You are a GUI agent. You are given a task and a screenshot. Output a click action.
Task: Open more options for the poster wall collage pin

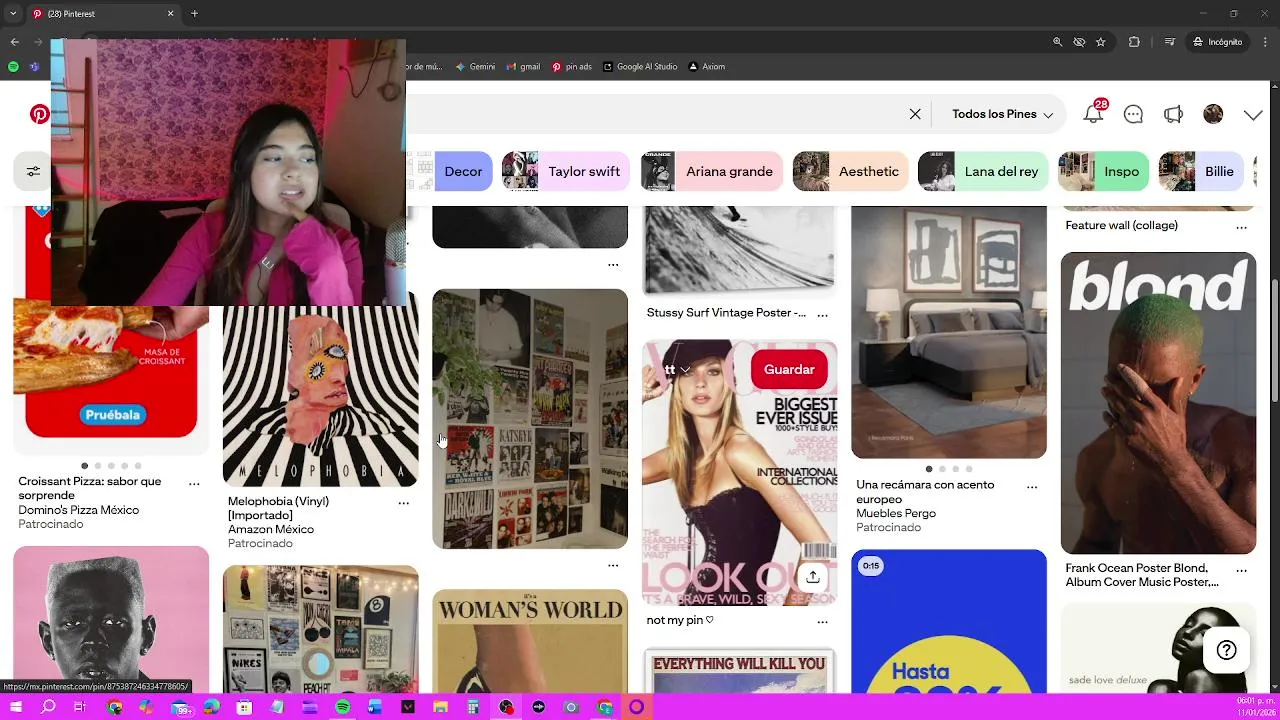[x=613, y=565]
